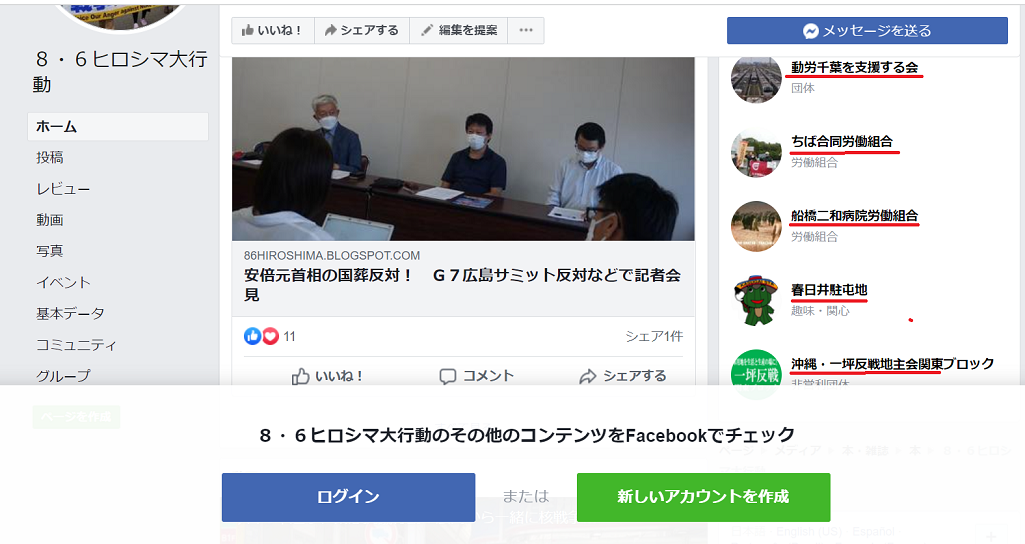Screen dimensions: 1025x544
Task: Click the like and heart reactions icon
Action: pos(261,336)
